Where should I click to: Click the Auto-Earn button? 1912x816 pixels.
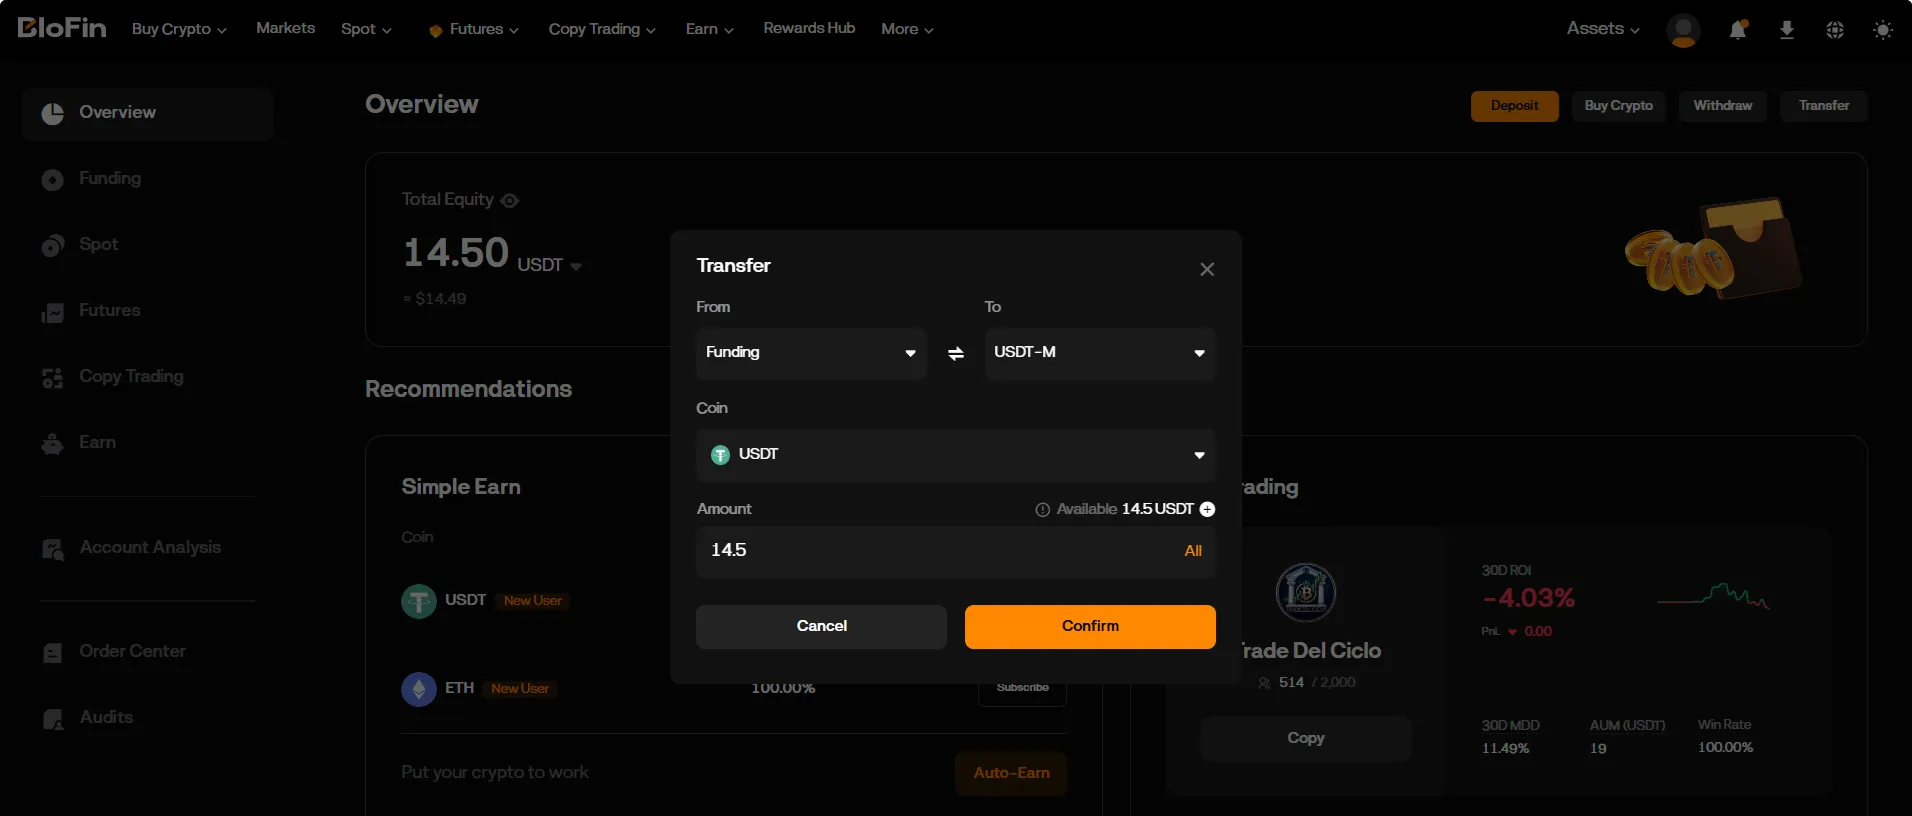coord(1011,773)
